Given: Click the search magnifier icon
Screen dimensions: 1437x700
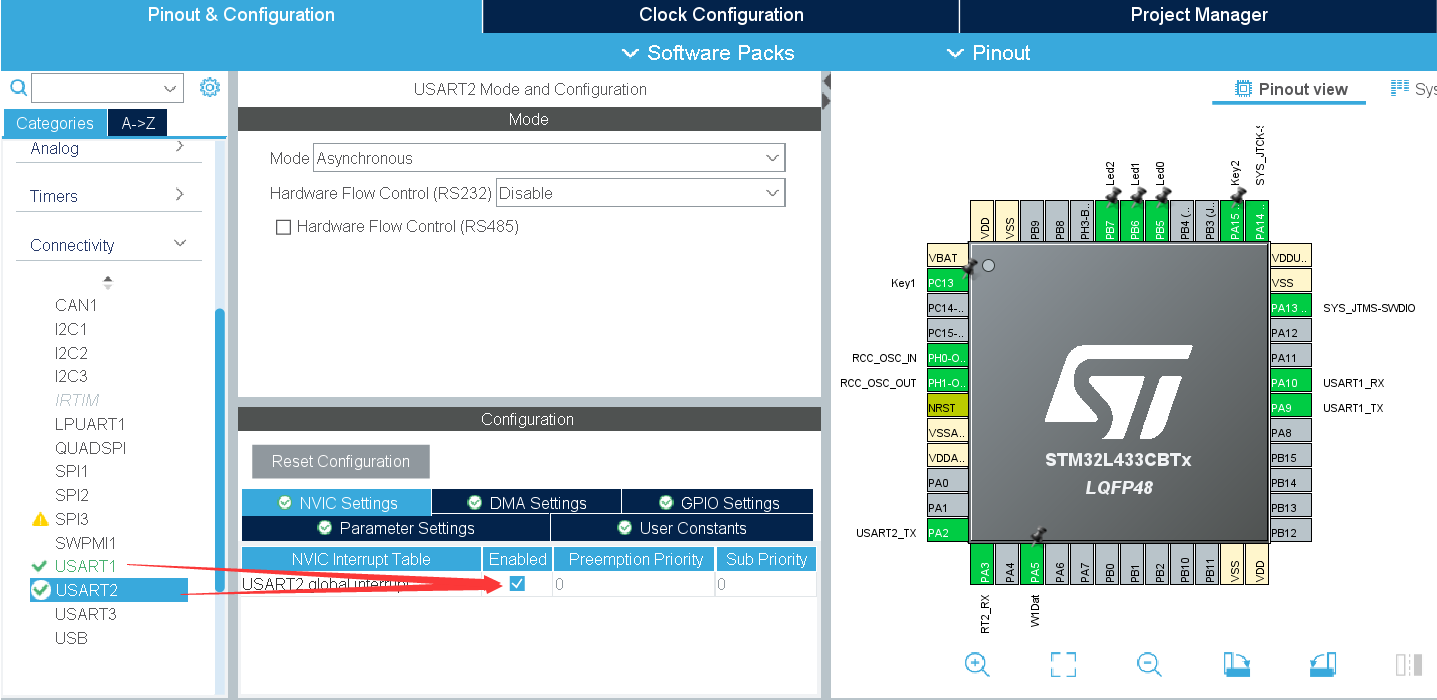Looking at the screenshot, I should coord(17,88).
